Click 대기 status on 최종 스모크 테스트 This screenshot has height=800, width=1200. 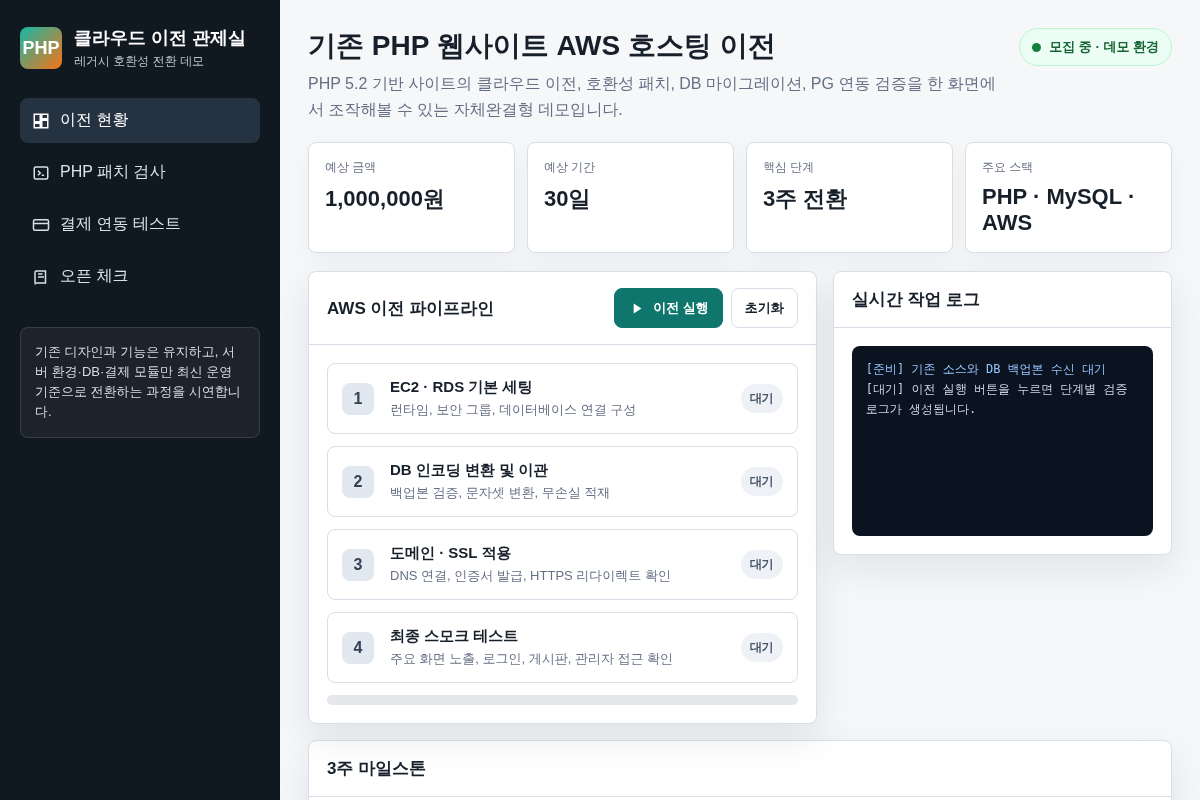coord(762,647)
